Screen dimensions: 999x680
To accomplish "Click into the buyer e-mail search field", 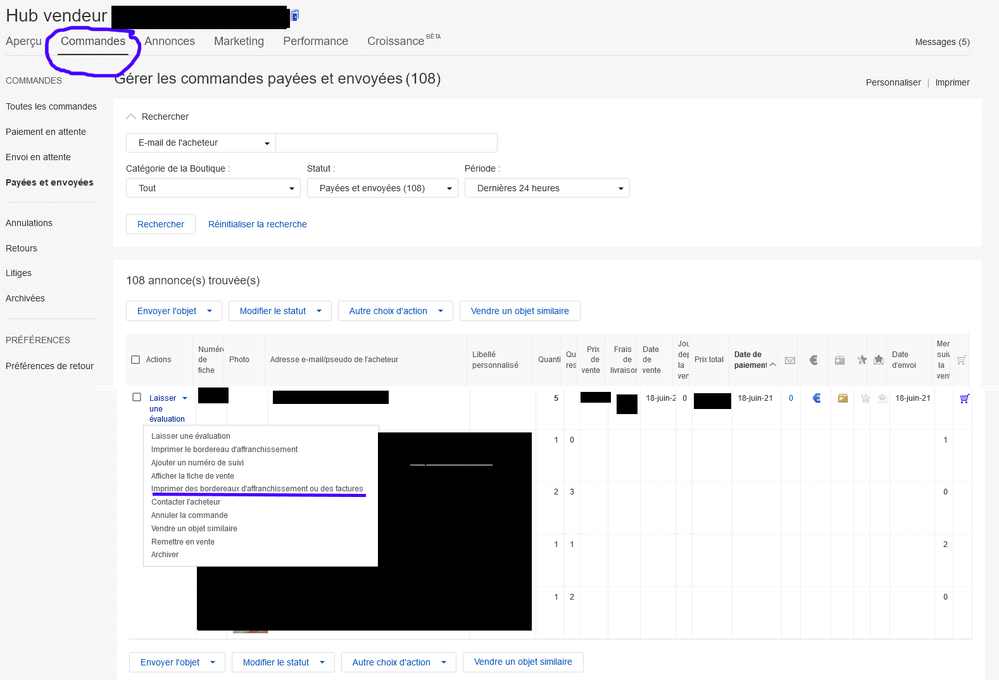I will (x=386, y=143).
